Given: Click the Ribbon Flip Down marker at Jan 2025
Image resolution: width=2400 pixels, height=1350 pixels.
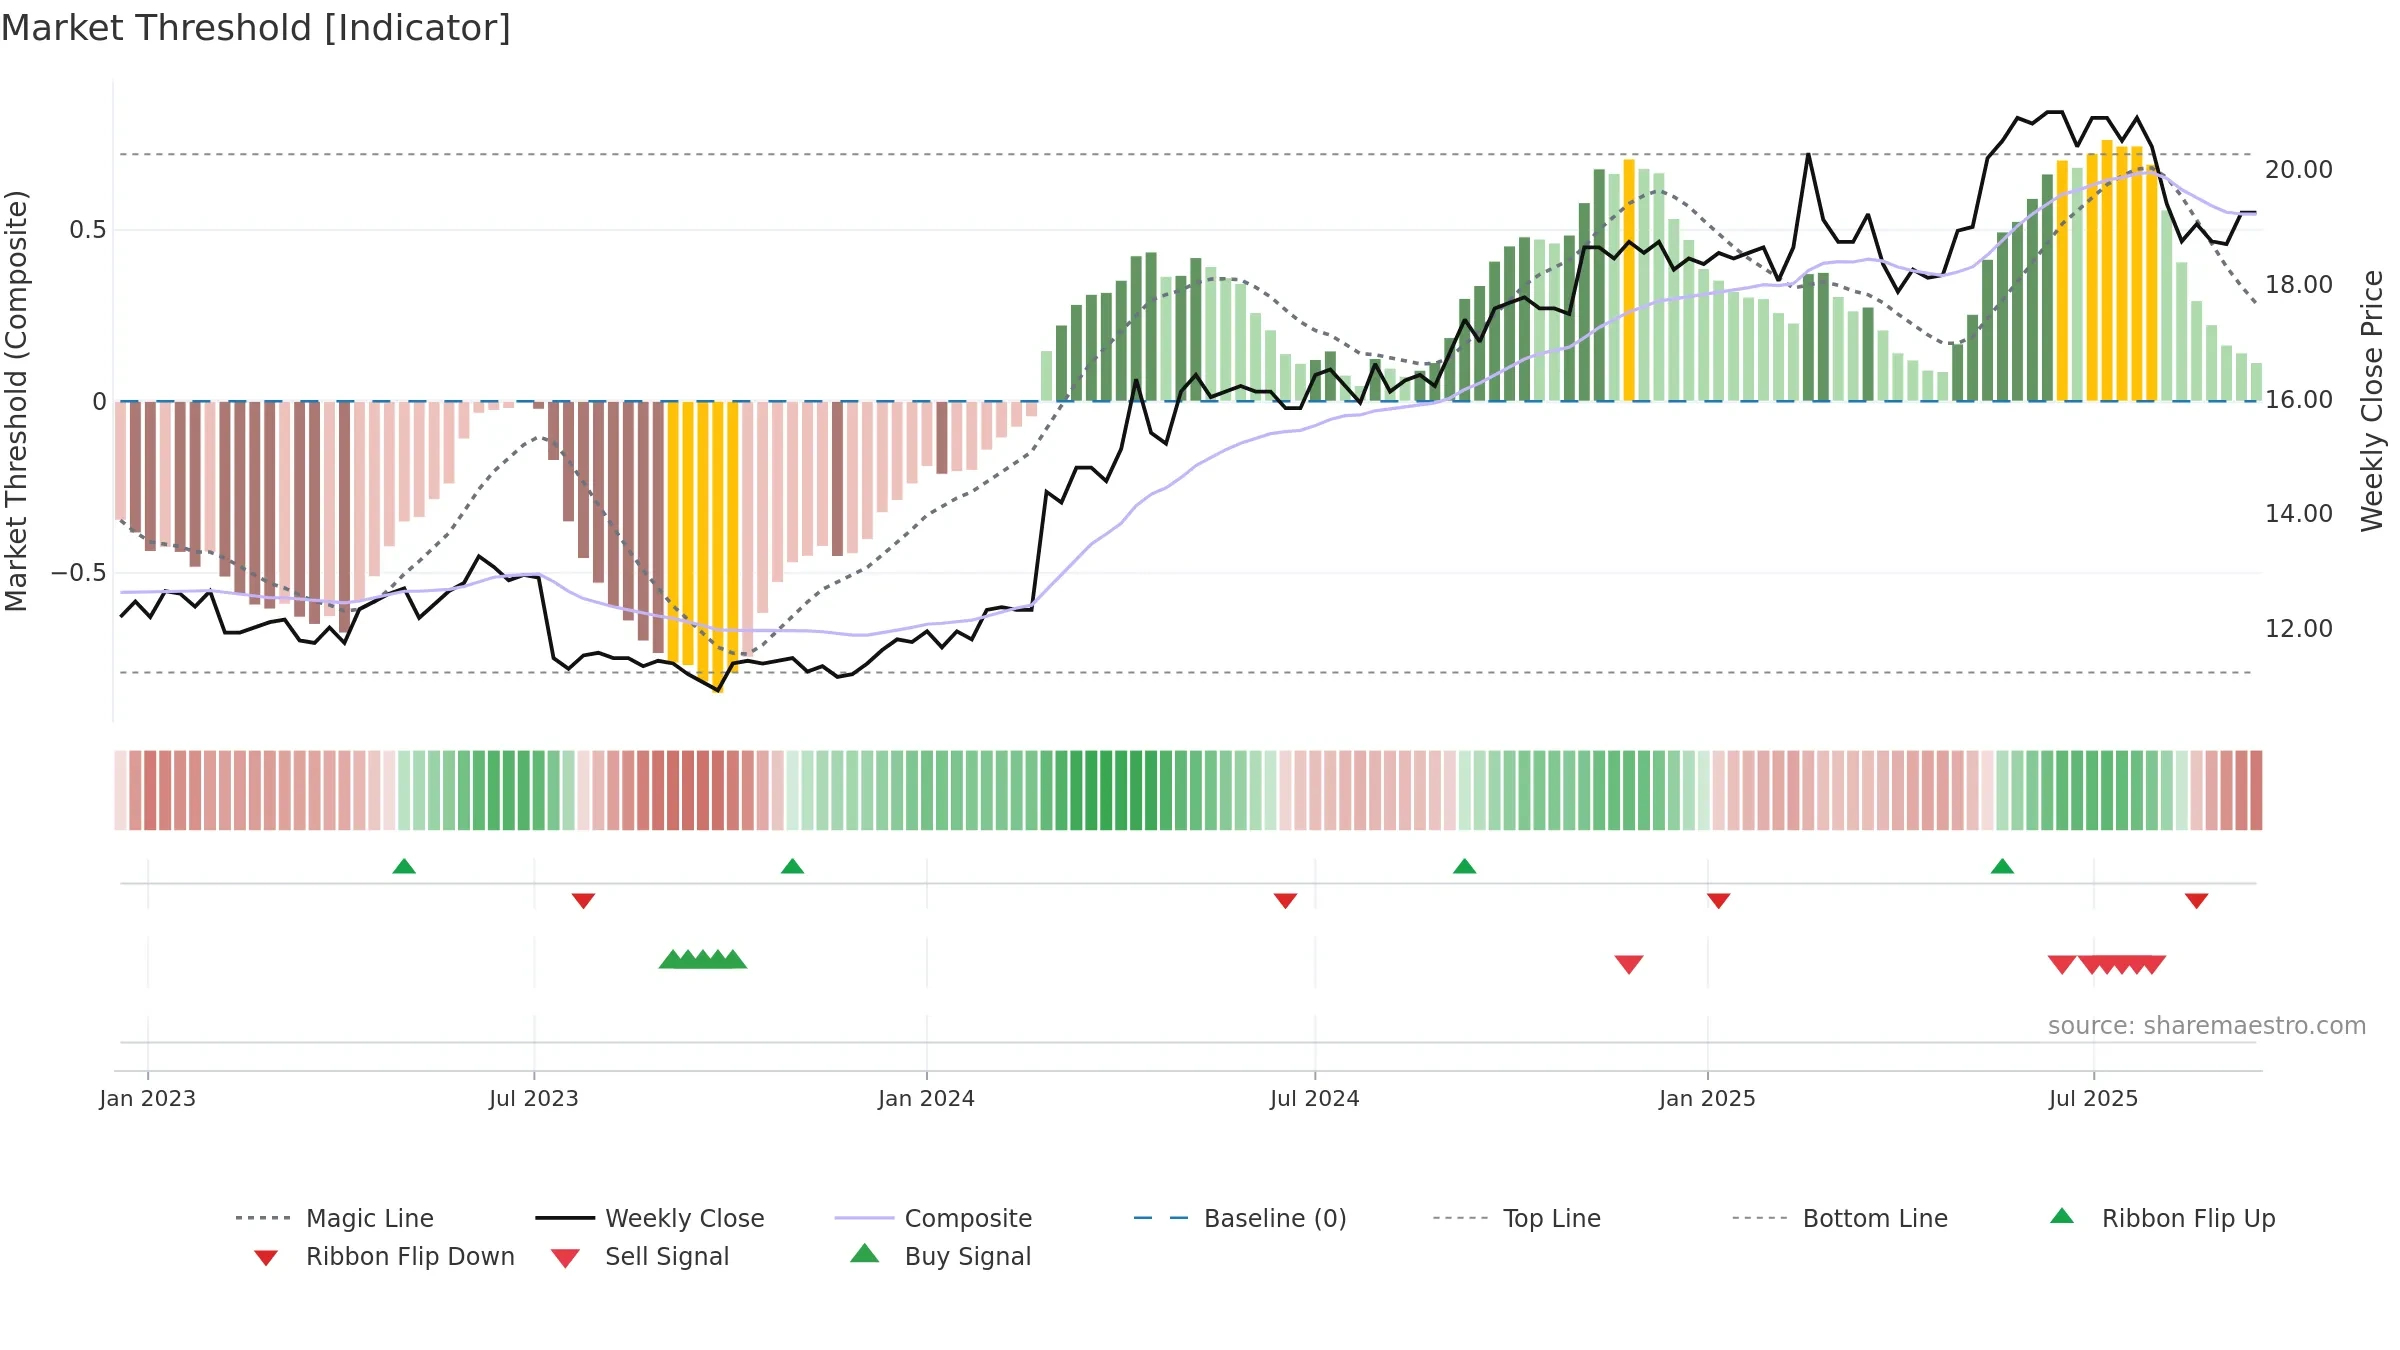Looking at the screenshot, I should [1718, 901].
